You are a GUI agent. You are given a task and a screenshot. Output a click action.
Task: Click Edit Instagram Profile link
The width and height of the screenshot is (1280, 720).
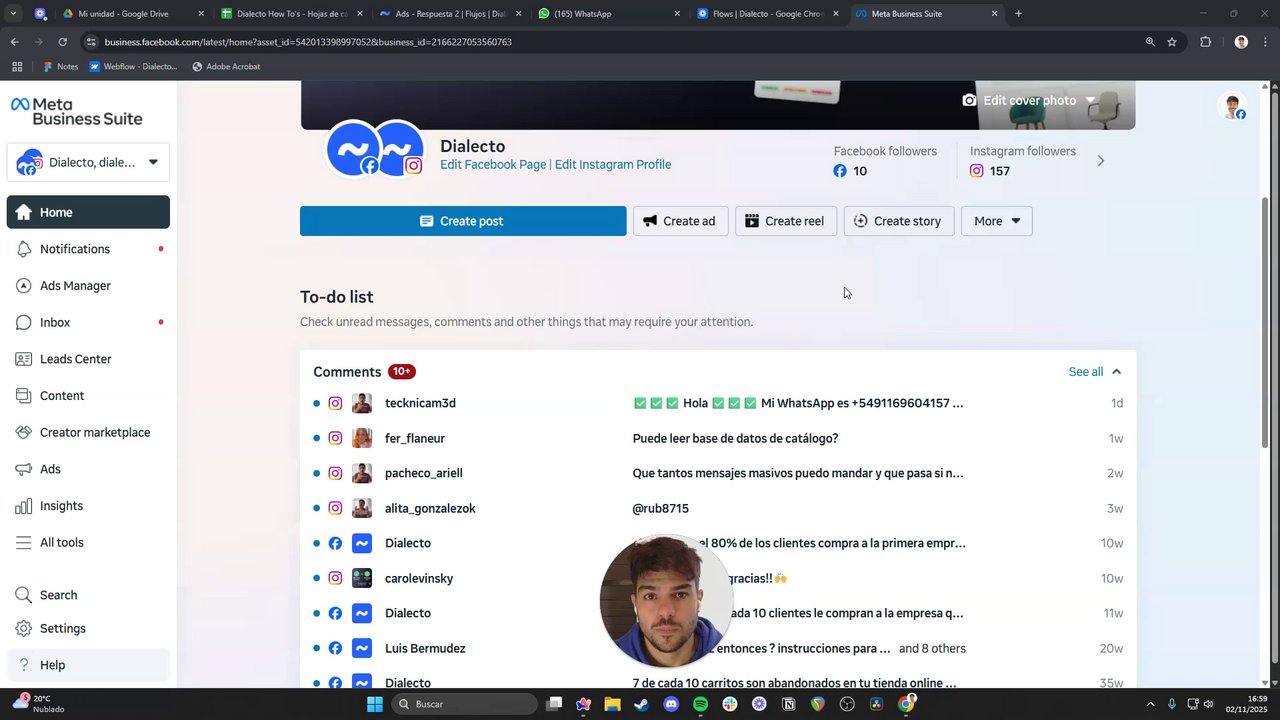(x=613, y=164)
